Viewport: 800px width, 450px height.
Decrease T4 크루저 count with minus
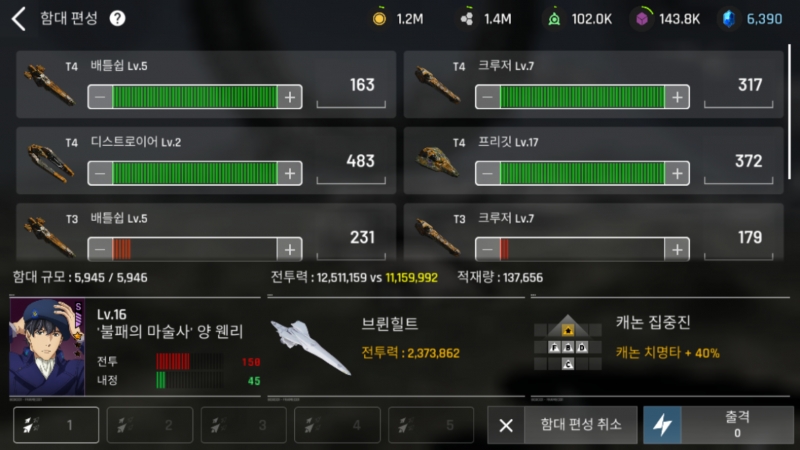click(488, 97)
